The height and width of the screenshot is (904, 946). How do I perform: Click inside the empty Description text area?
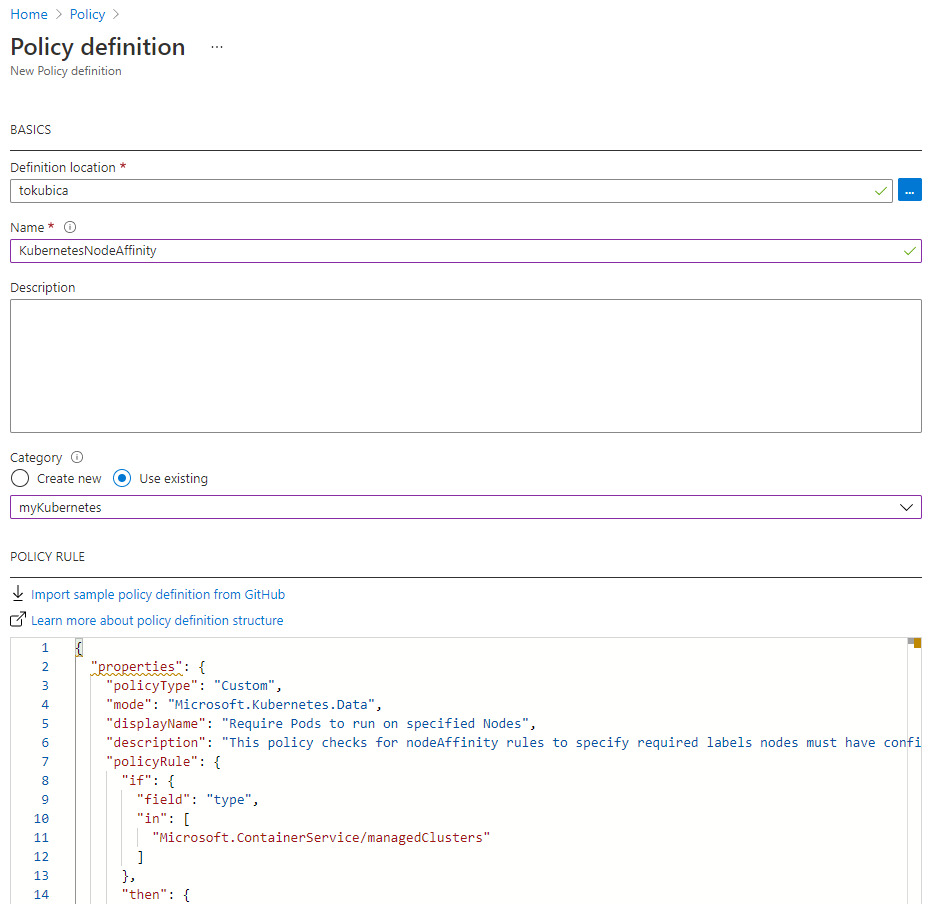pos(465,365)
